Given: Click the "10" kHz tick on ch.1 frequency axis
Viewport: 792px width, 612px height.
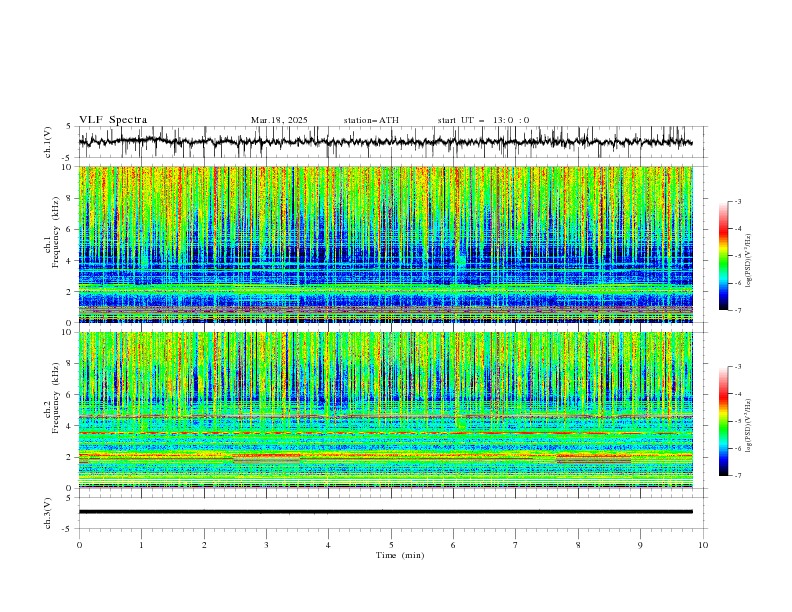Looking at the screenshot, I should [68, 167].
